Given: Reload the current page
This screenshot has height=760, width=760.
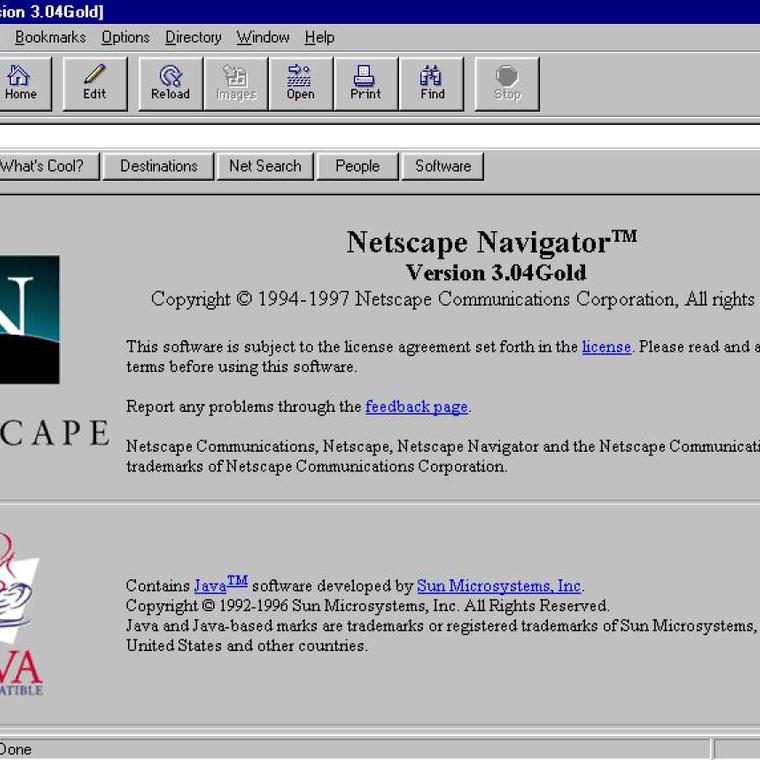Looking at the screenshot, I should click(x=170, y=83).
